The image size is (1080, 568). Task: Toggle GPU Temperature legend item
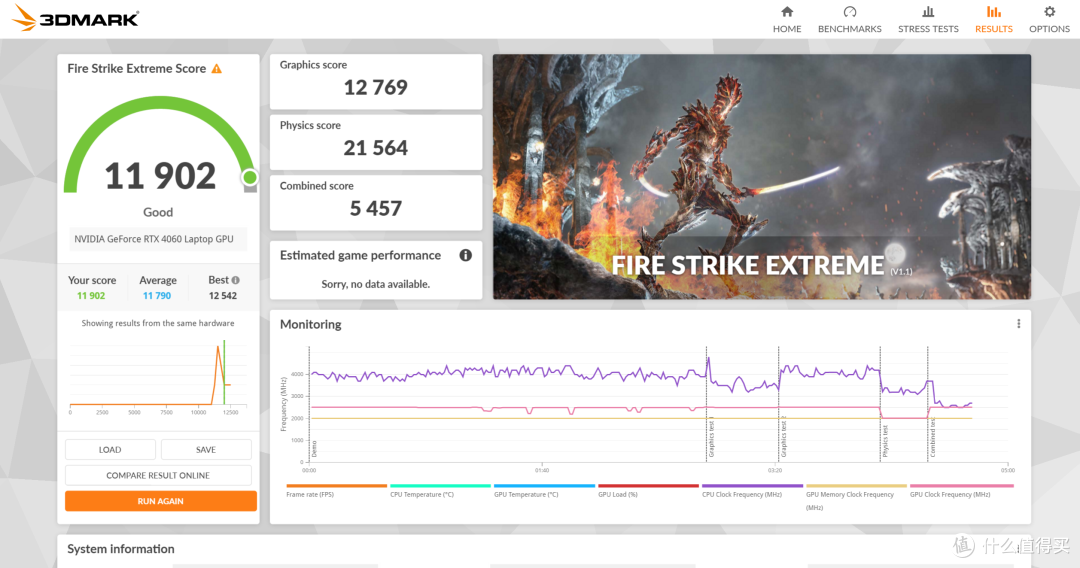tap(544, 491)
